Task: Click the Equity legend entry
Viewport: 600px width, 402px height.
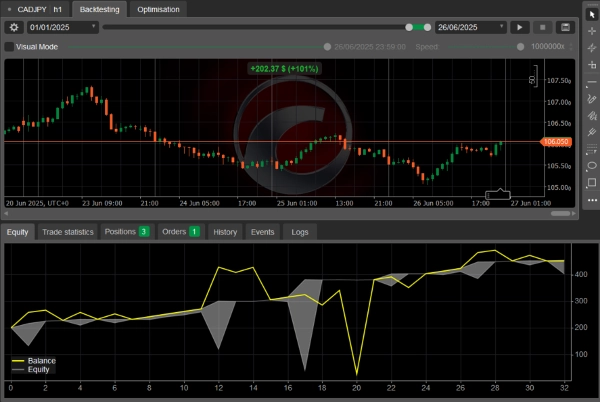Action: tap(31, 369)
